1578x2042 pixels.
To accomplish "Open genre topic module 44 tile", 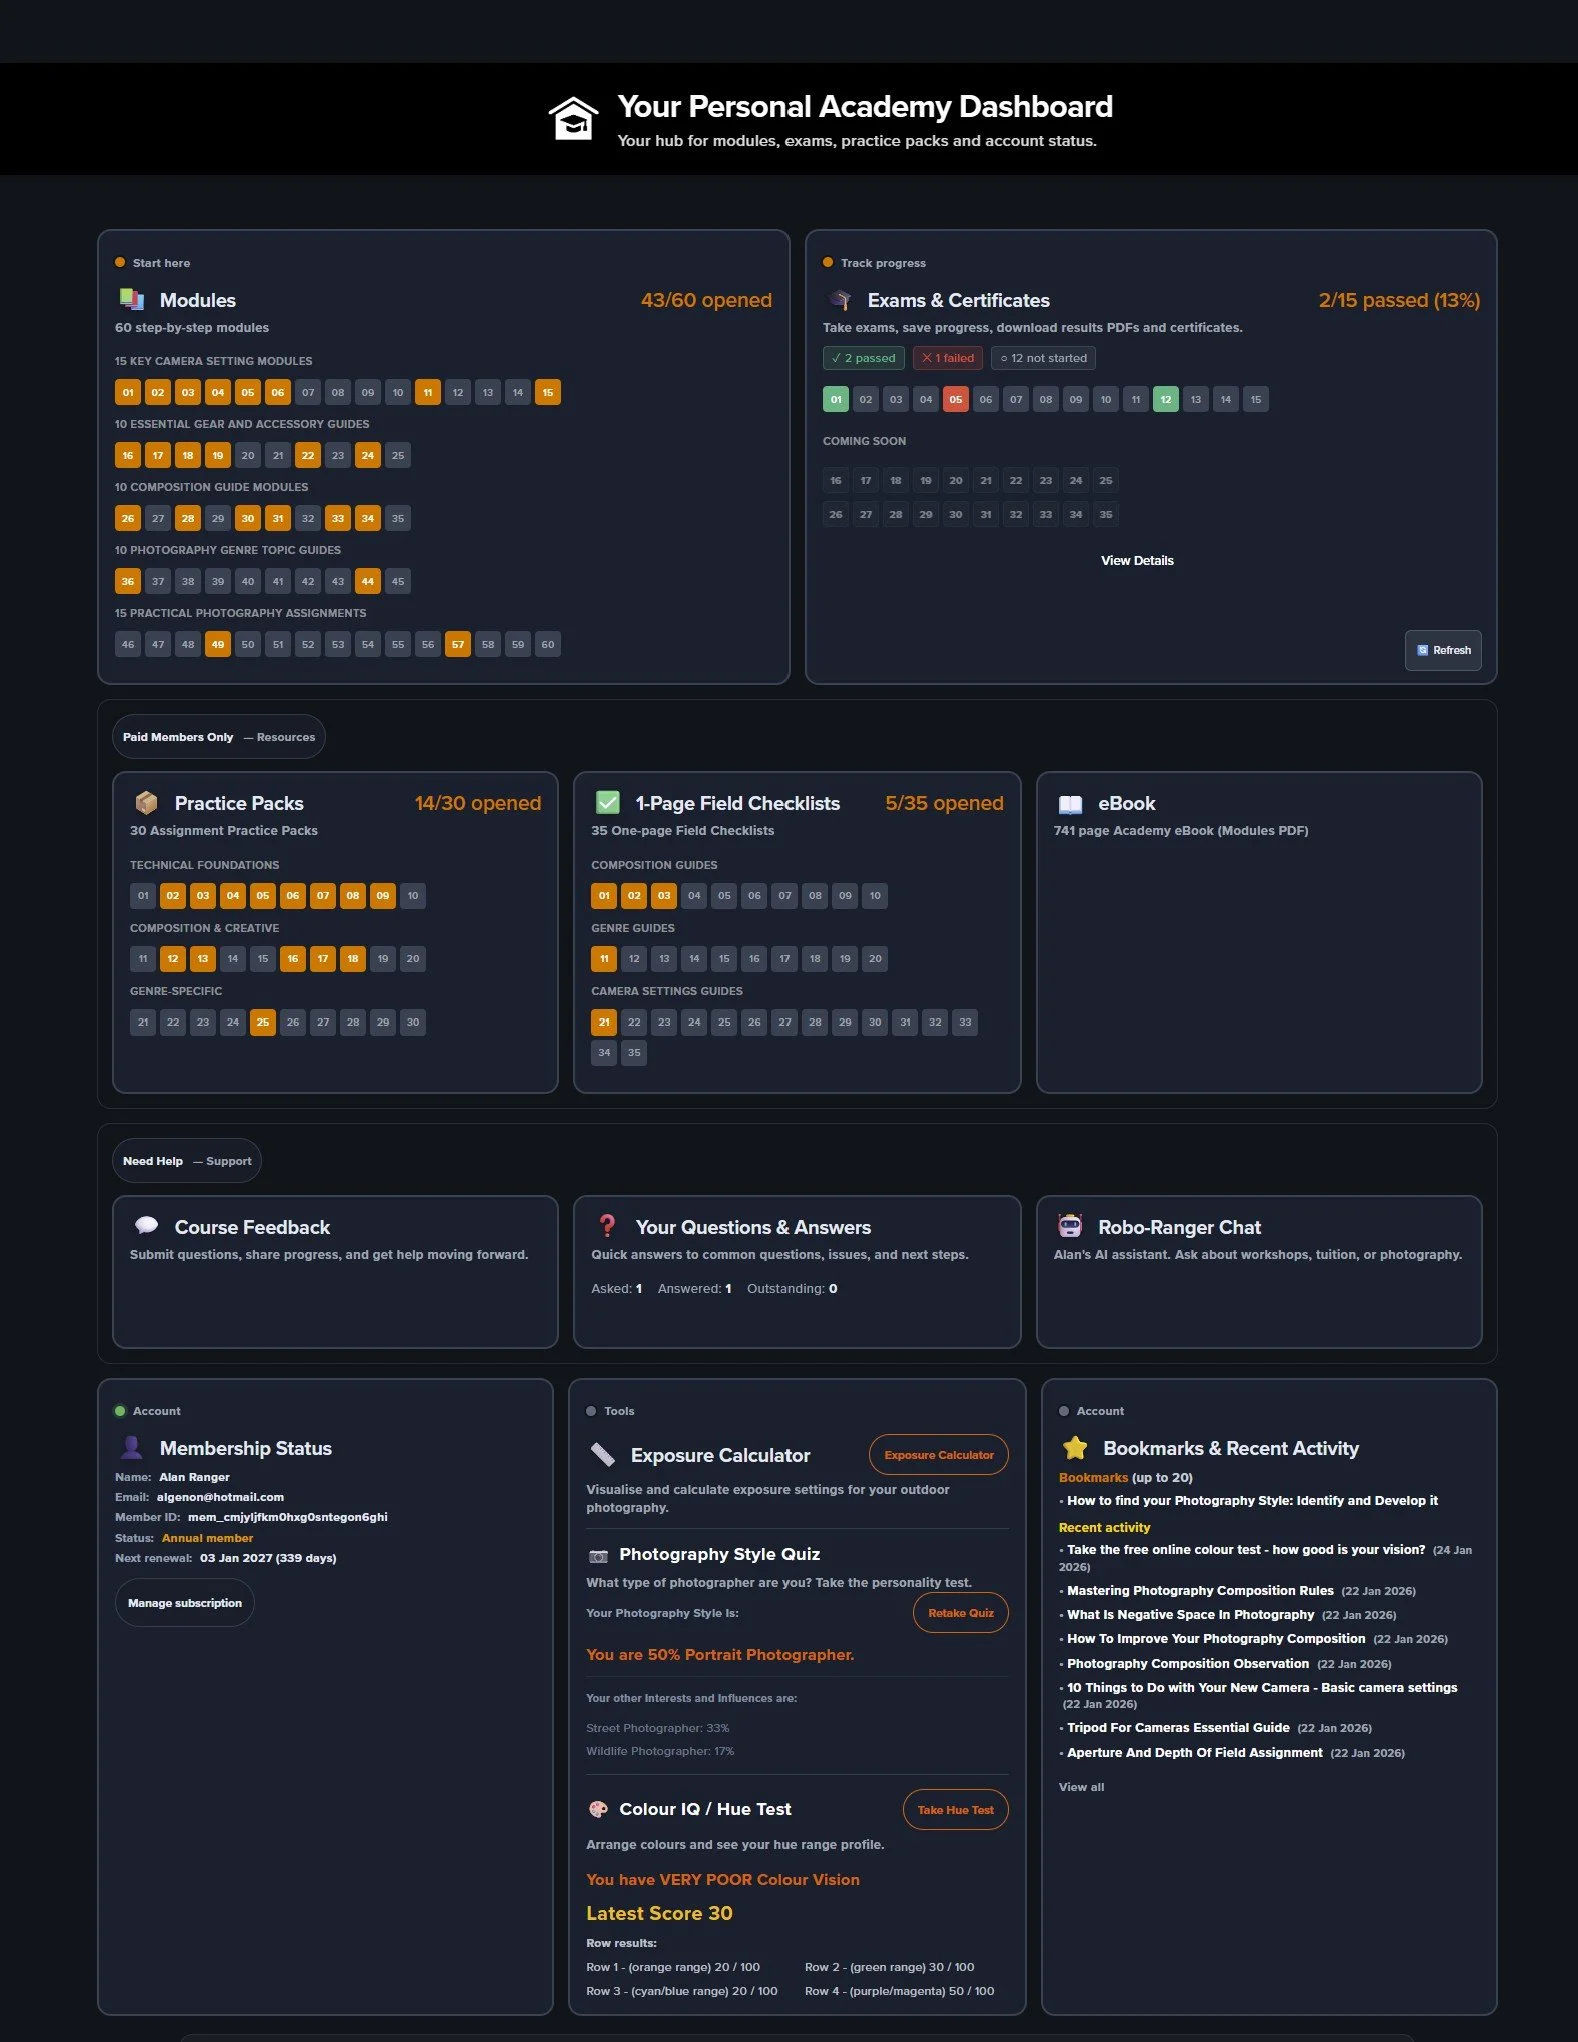I will [368, 582].
